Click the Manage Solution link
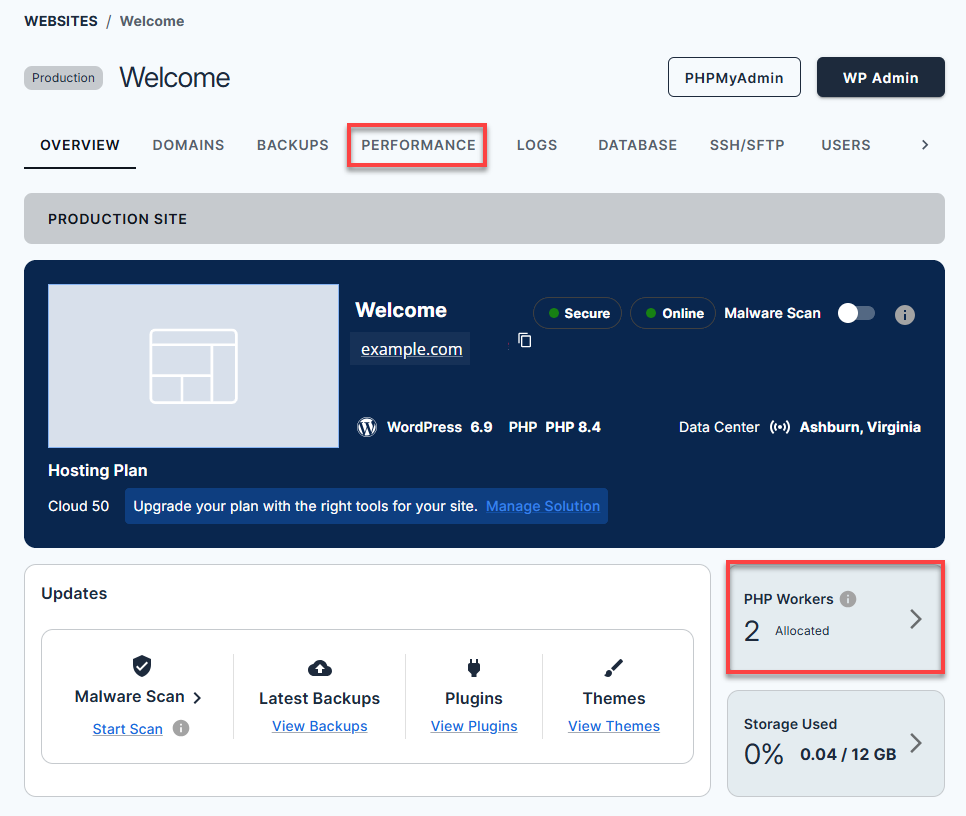This screenshot has width=966, height=816. [x=543, y=506]
